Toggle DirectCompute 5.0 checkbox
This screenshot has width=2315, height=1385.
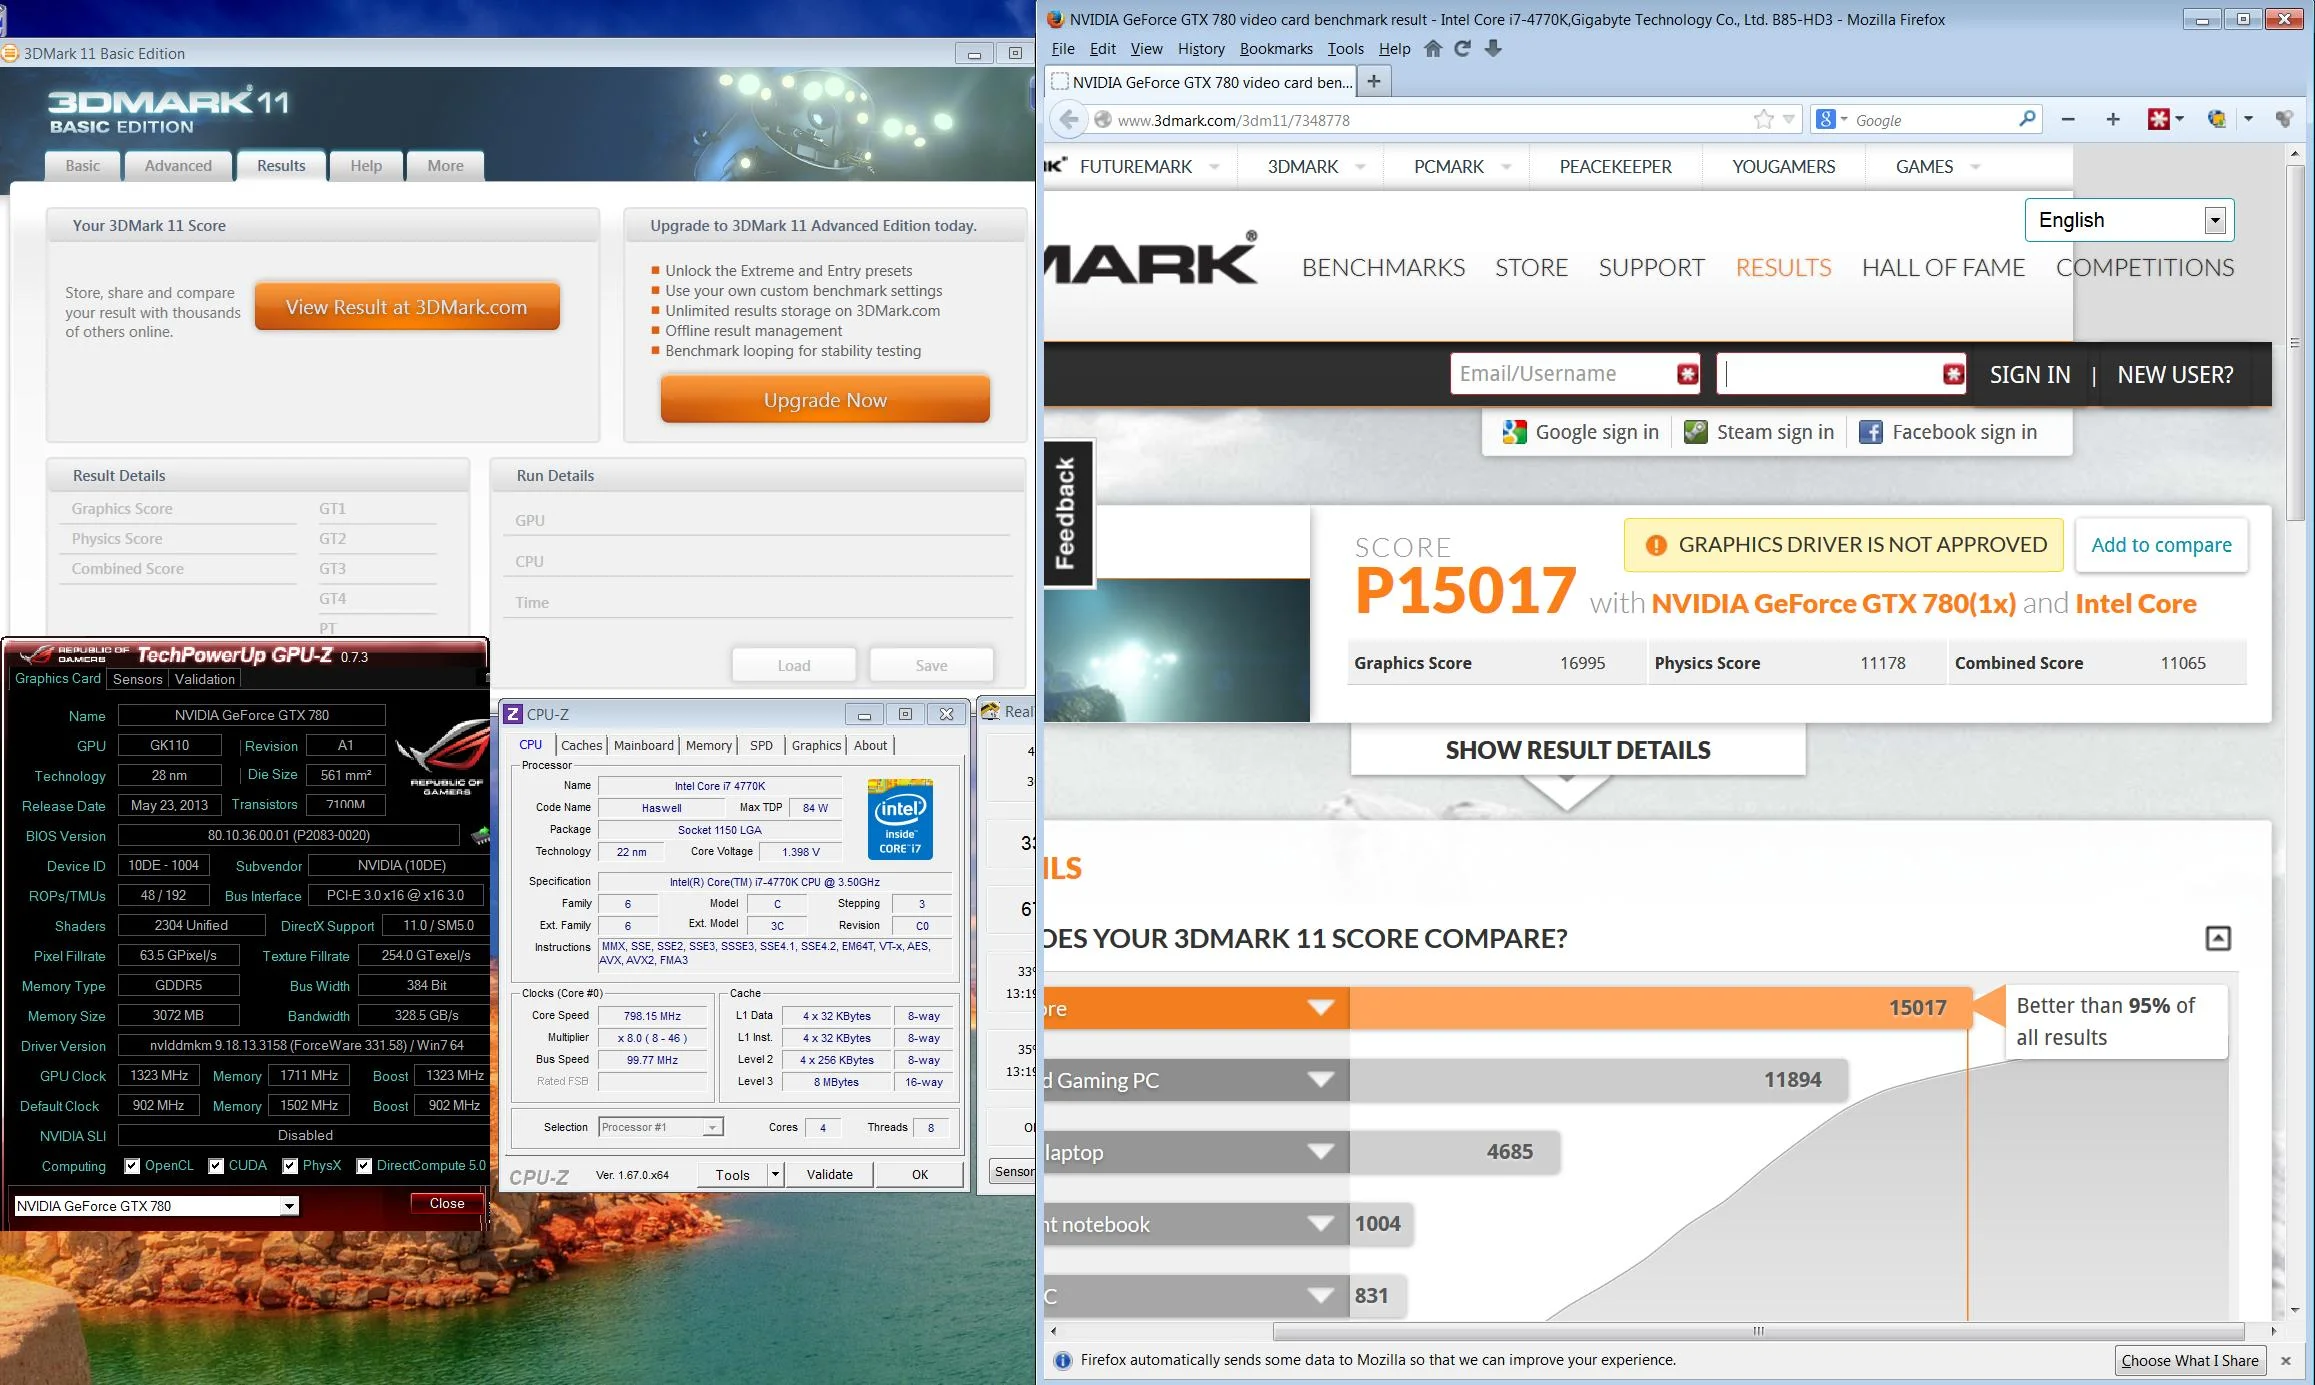coord(364,1166)
